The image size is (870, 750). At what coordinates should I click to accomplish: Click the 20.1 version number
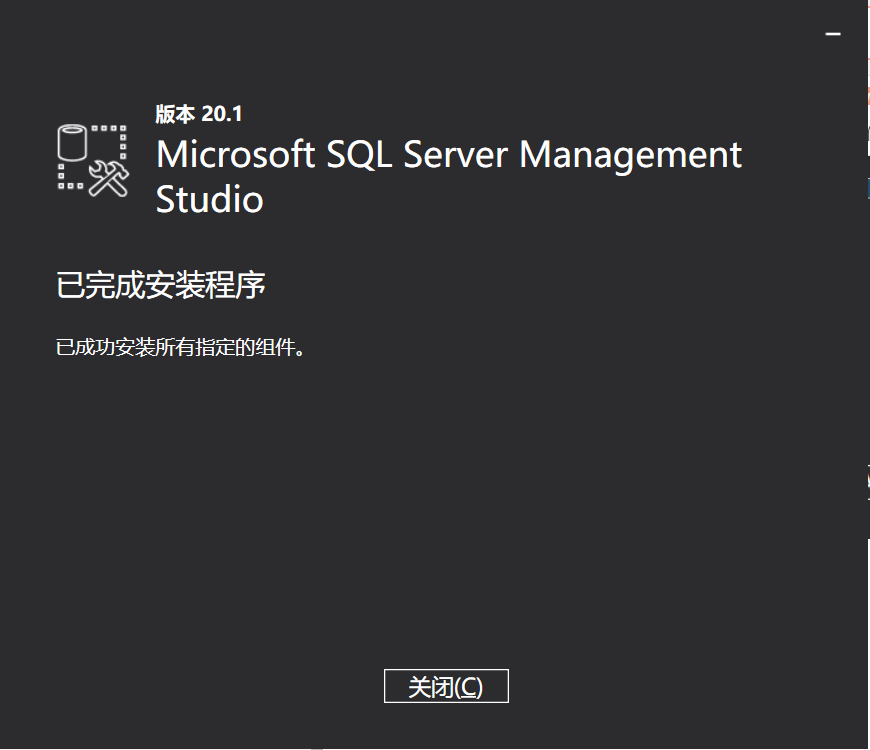point(222,114)
